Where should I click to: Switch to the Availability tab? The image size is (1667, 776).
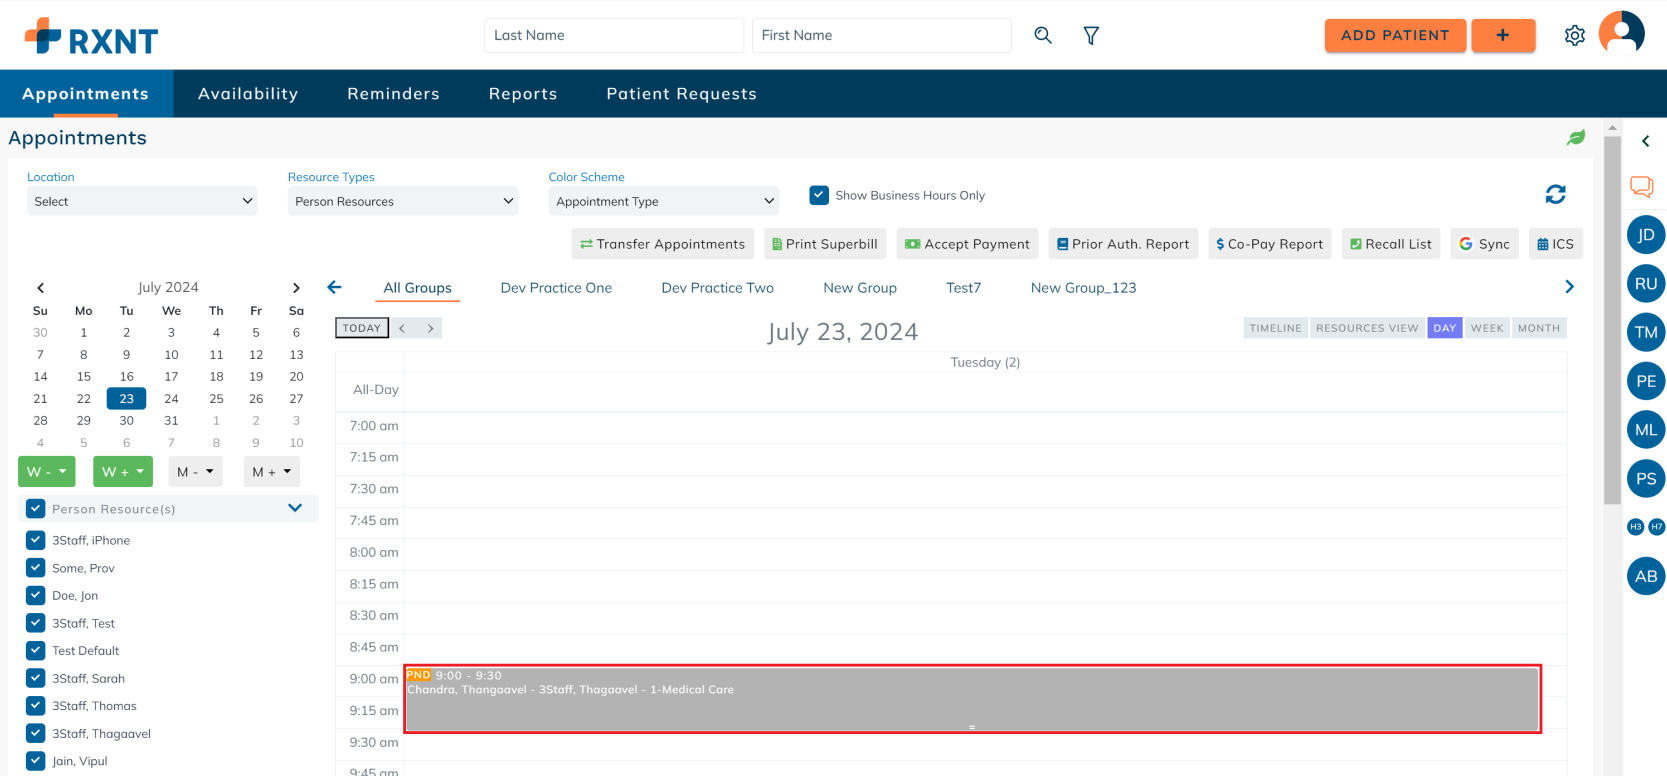248,94
